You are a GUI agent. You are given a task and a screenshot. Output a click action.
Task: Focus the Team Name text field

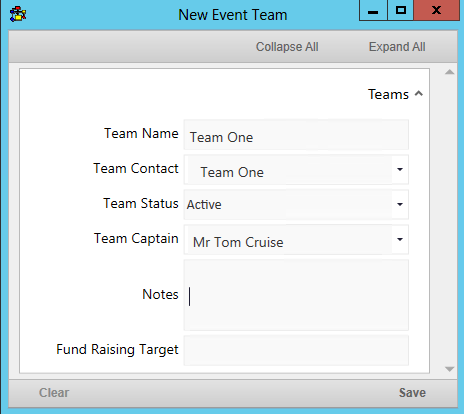[x=296, y=135]
